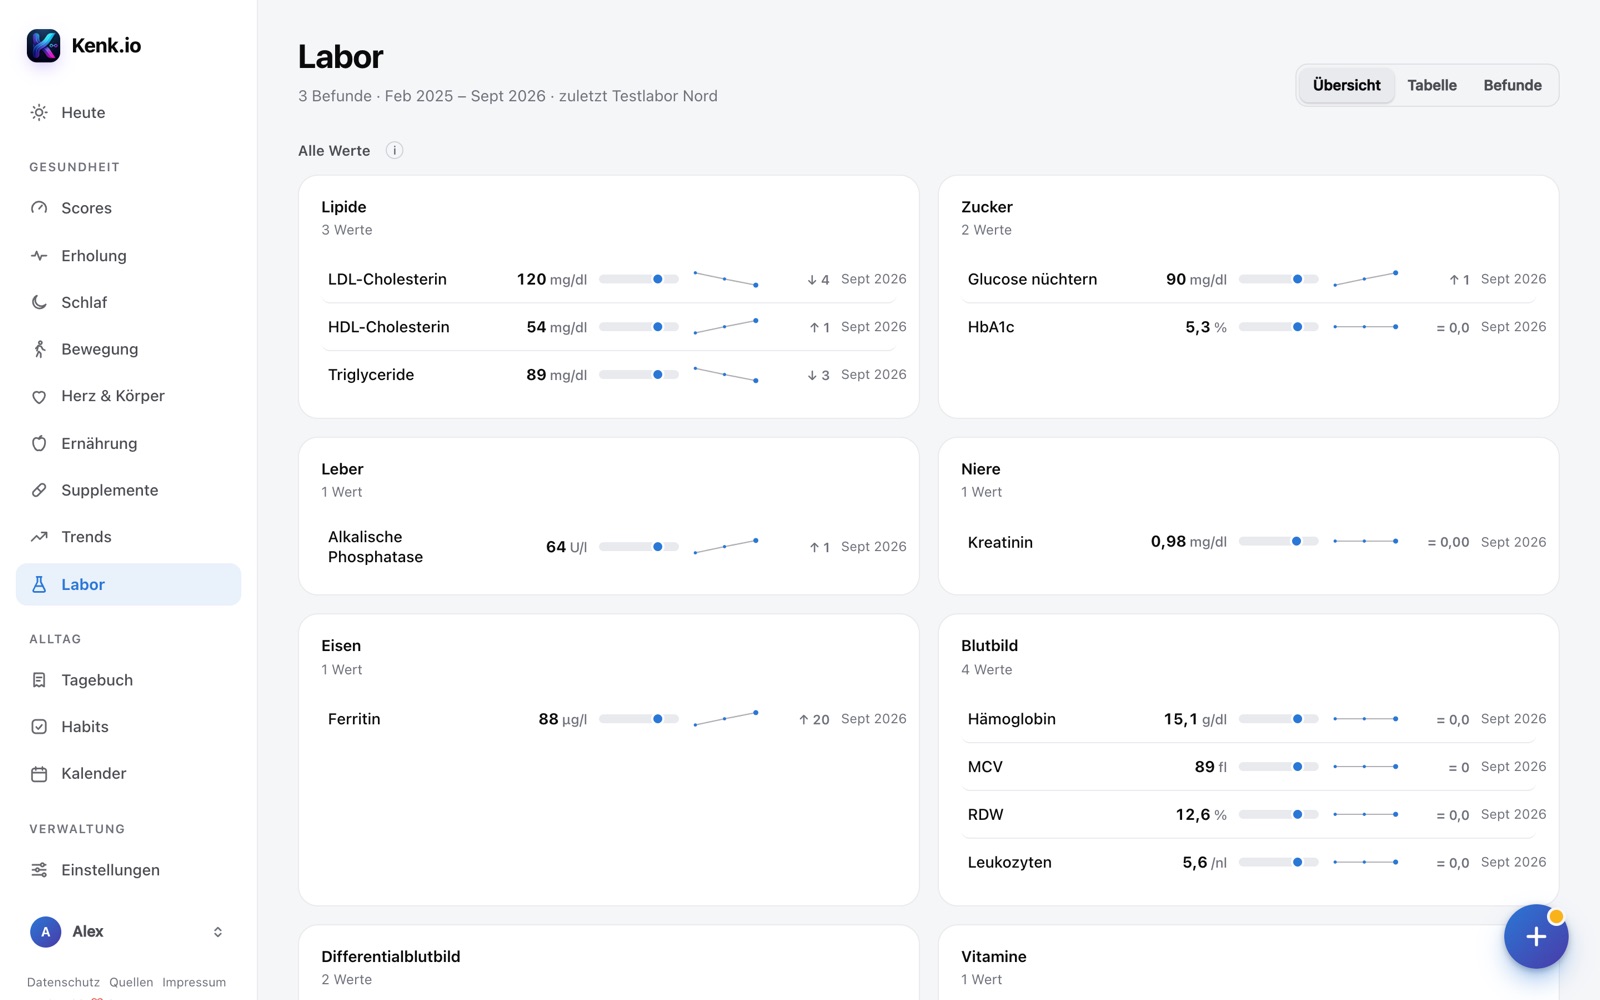
Task: Select the Ernährung apple icon
Action: point(39,443)
